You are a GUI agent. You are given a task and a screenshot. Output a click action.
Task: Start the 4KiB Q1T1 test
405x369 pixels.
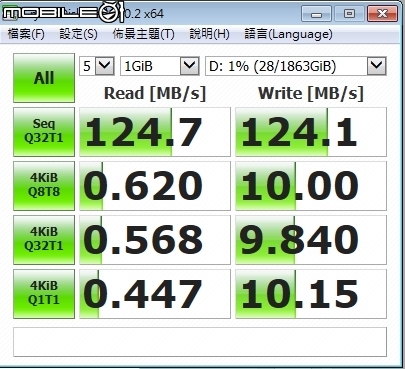click(44, 294)
